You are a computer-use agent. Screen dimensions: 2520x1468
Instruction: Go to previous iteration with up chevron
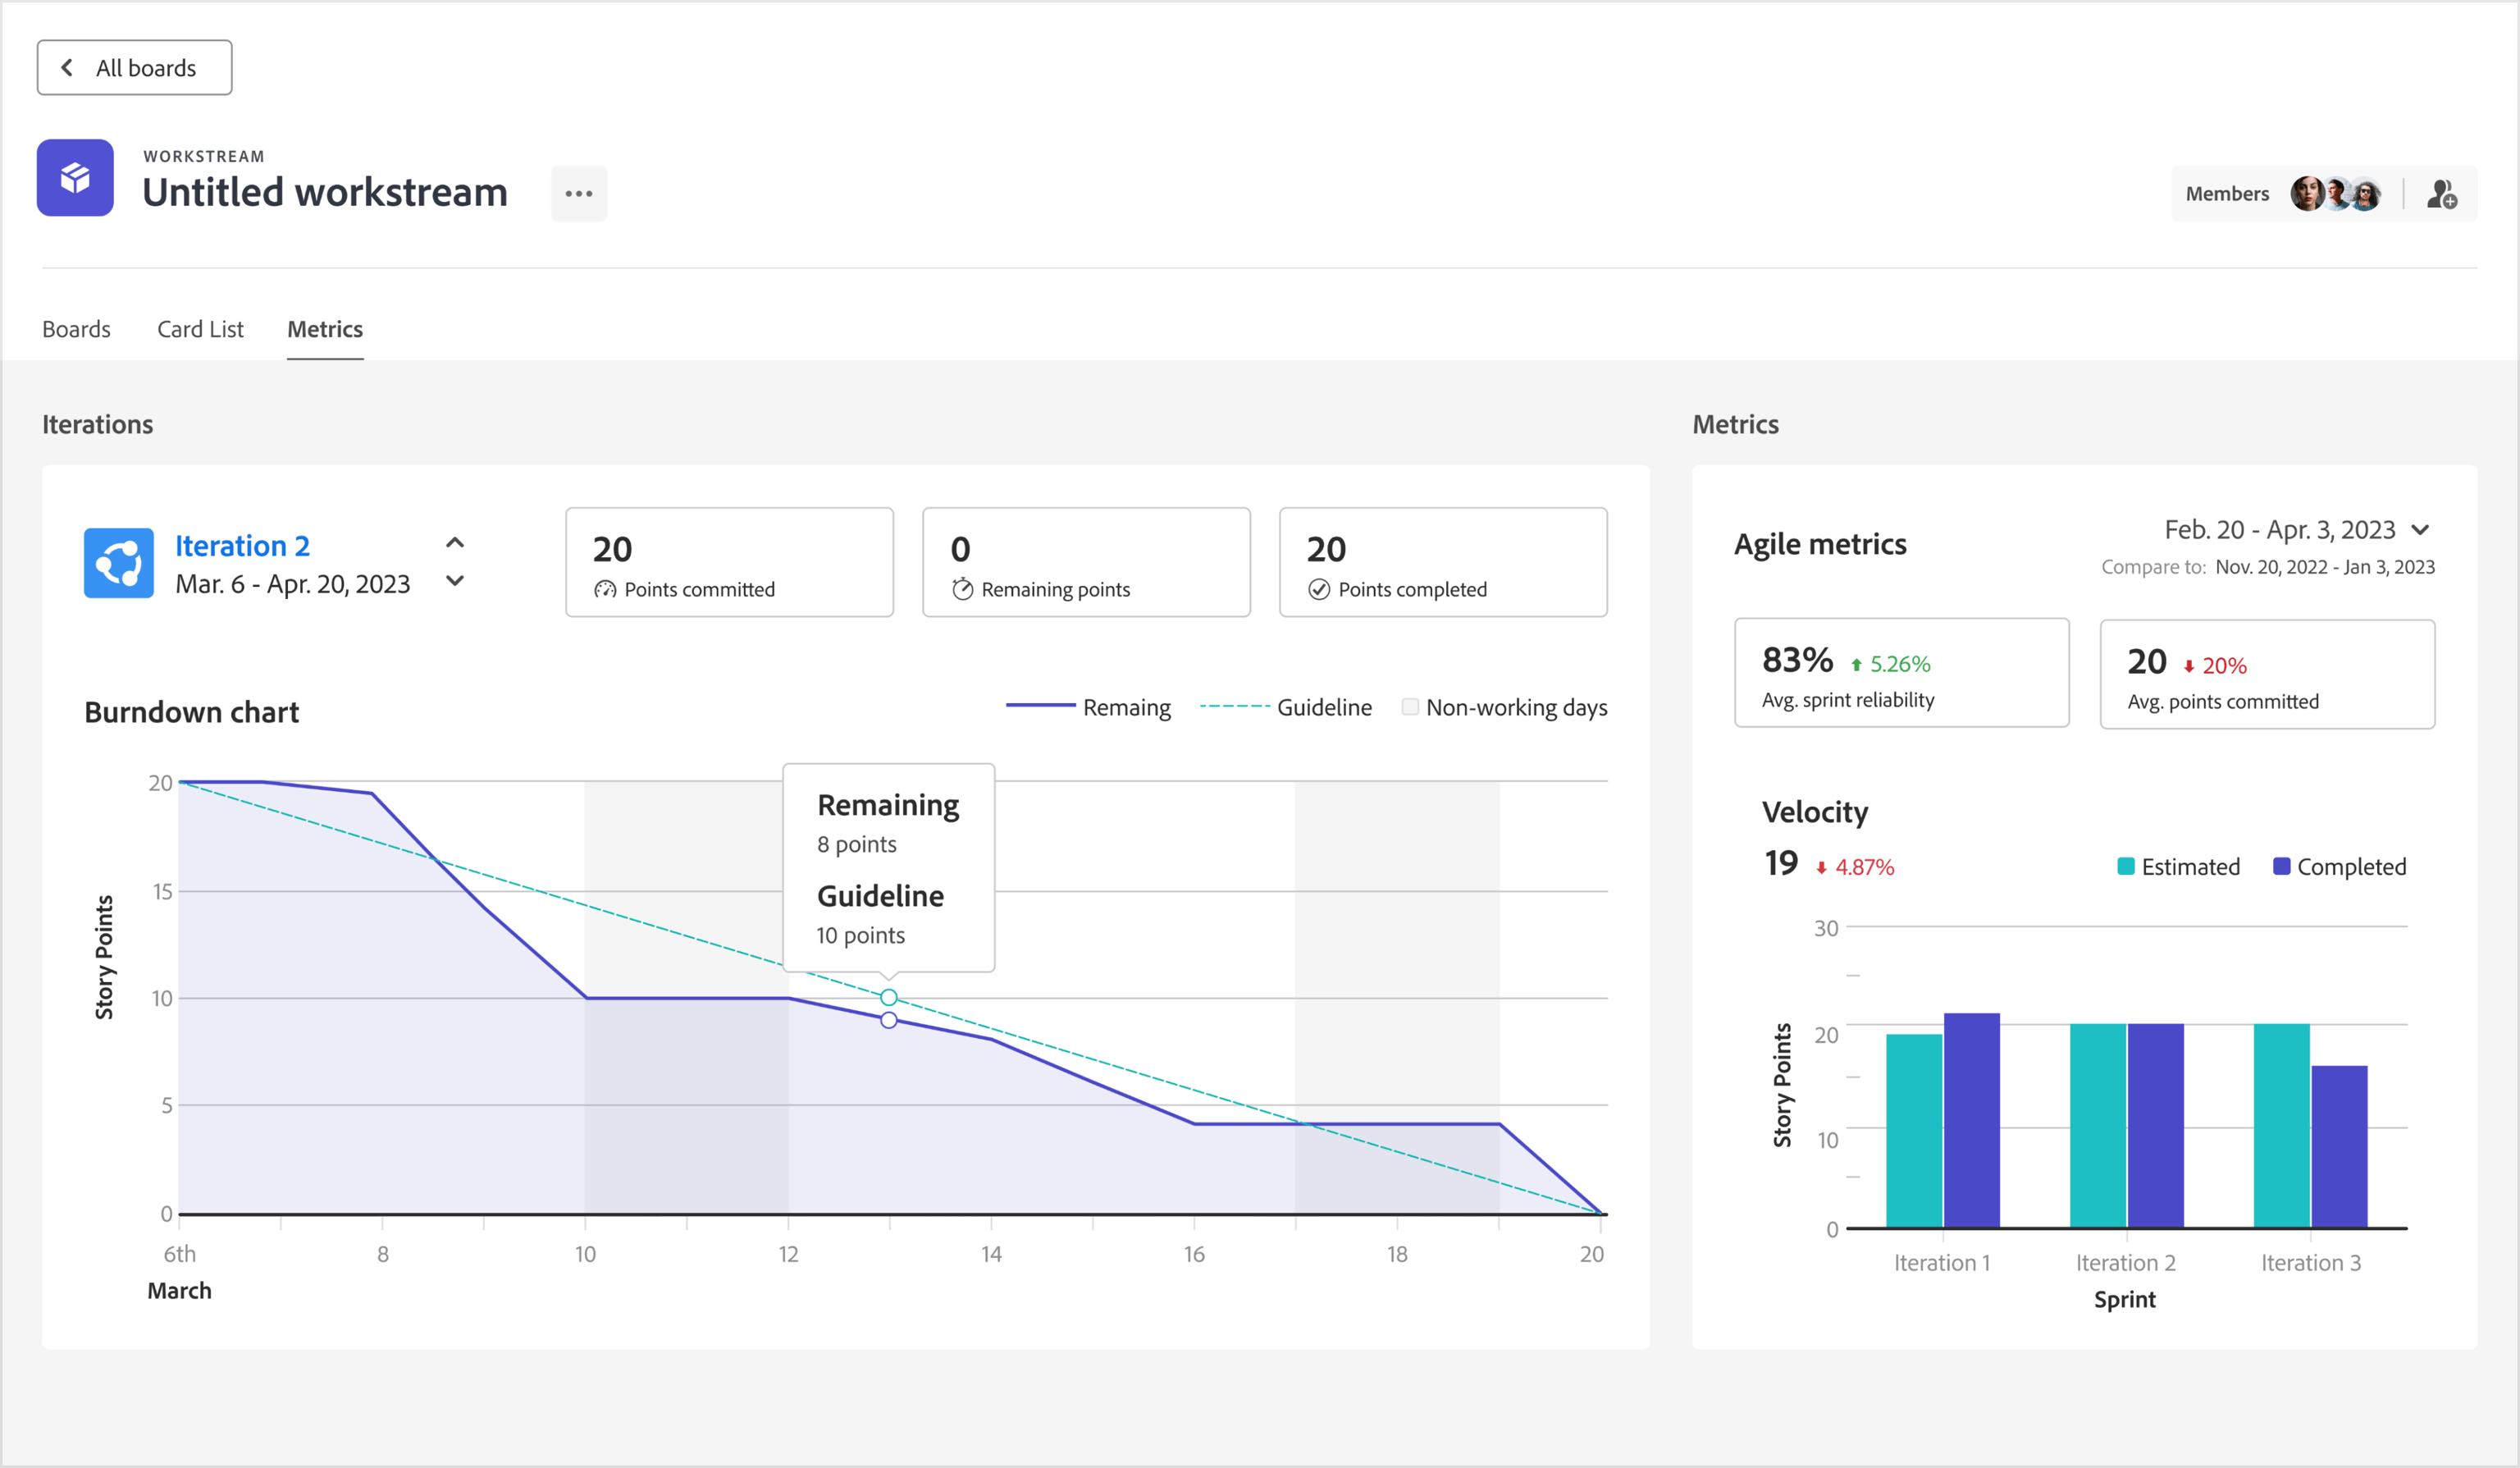[455, 543]
